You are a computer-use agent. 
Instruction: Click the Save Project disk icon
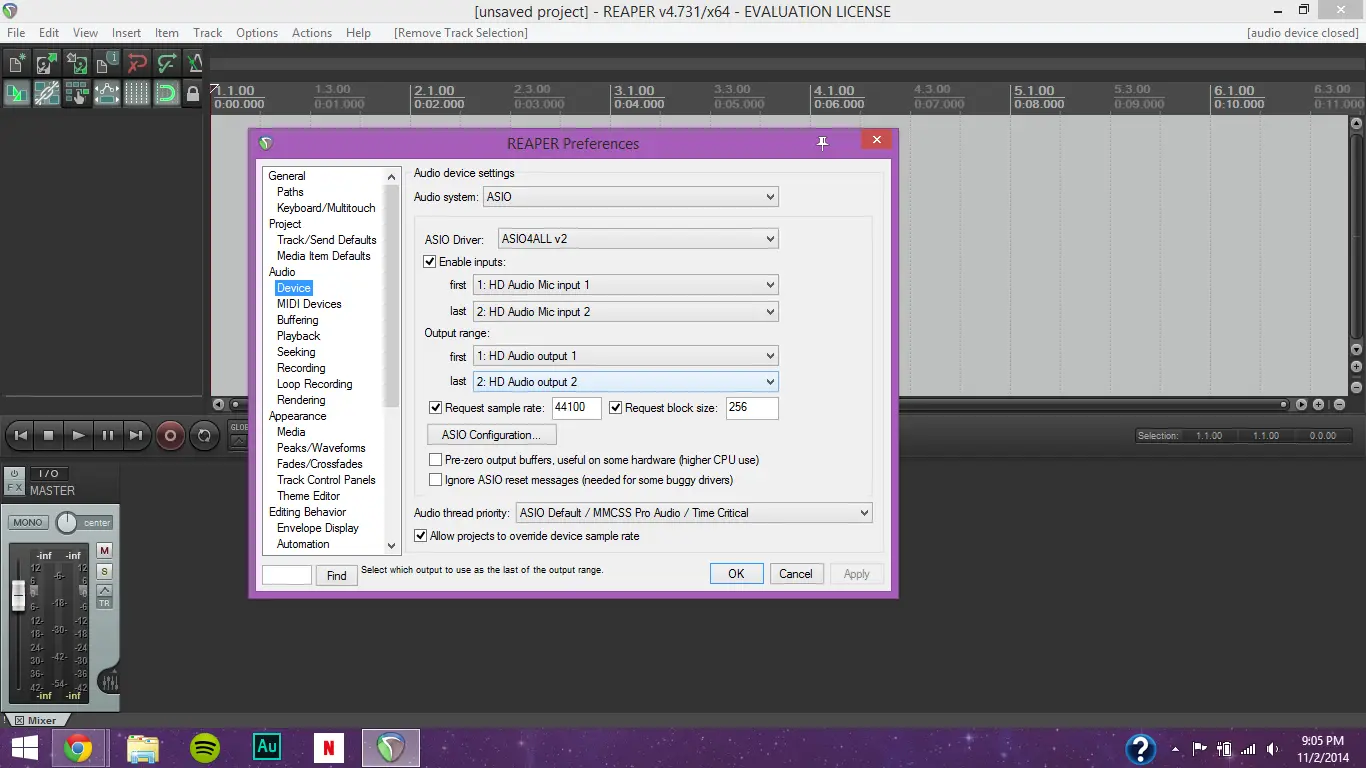(x=76, y=63)
